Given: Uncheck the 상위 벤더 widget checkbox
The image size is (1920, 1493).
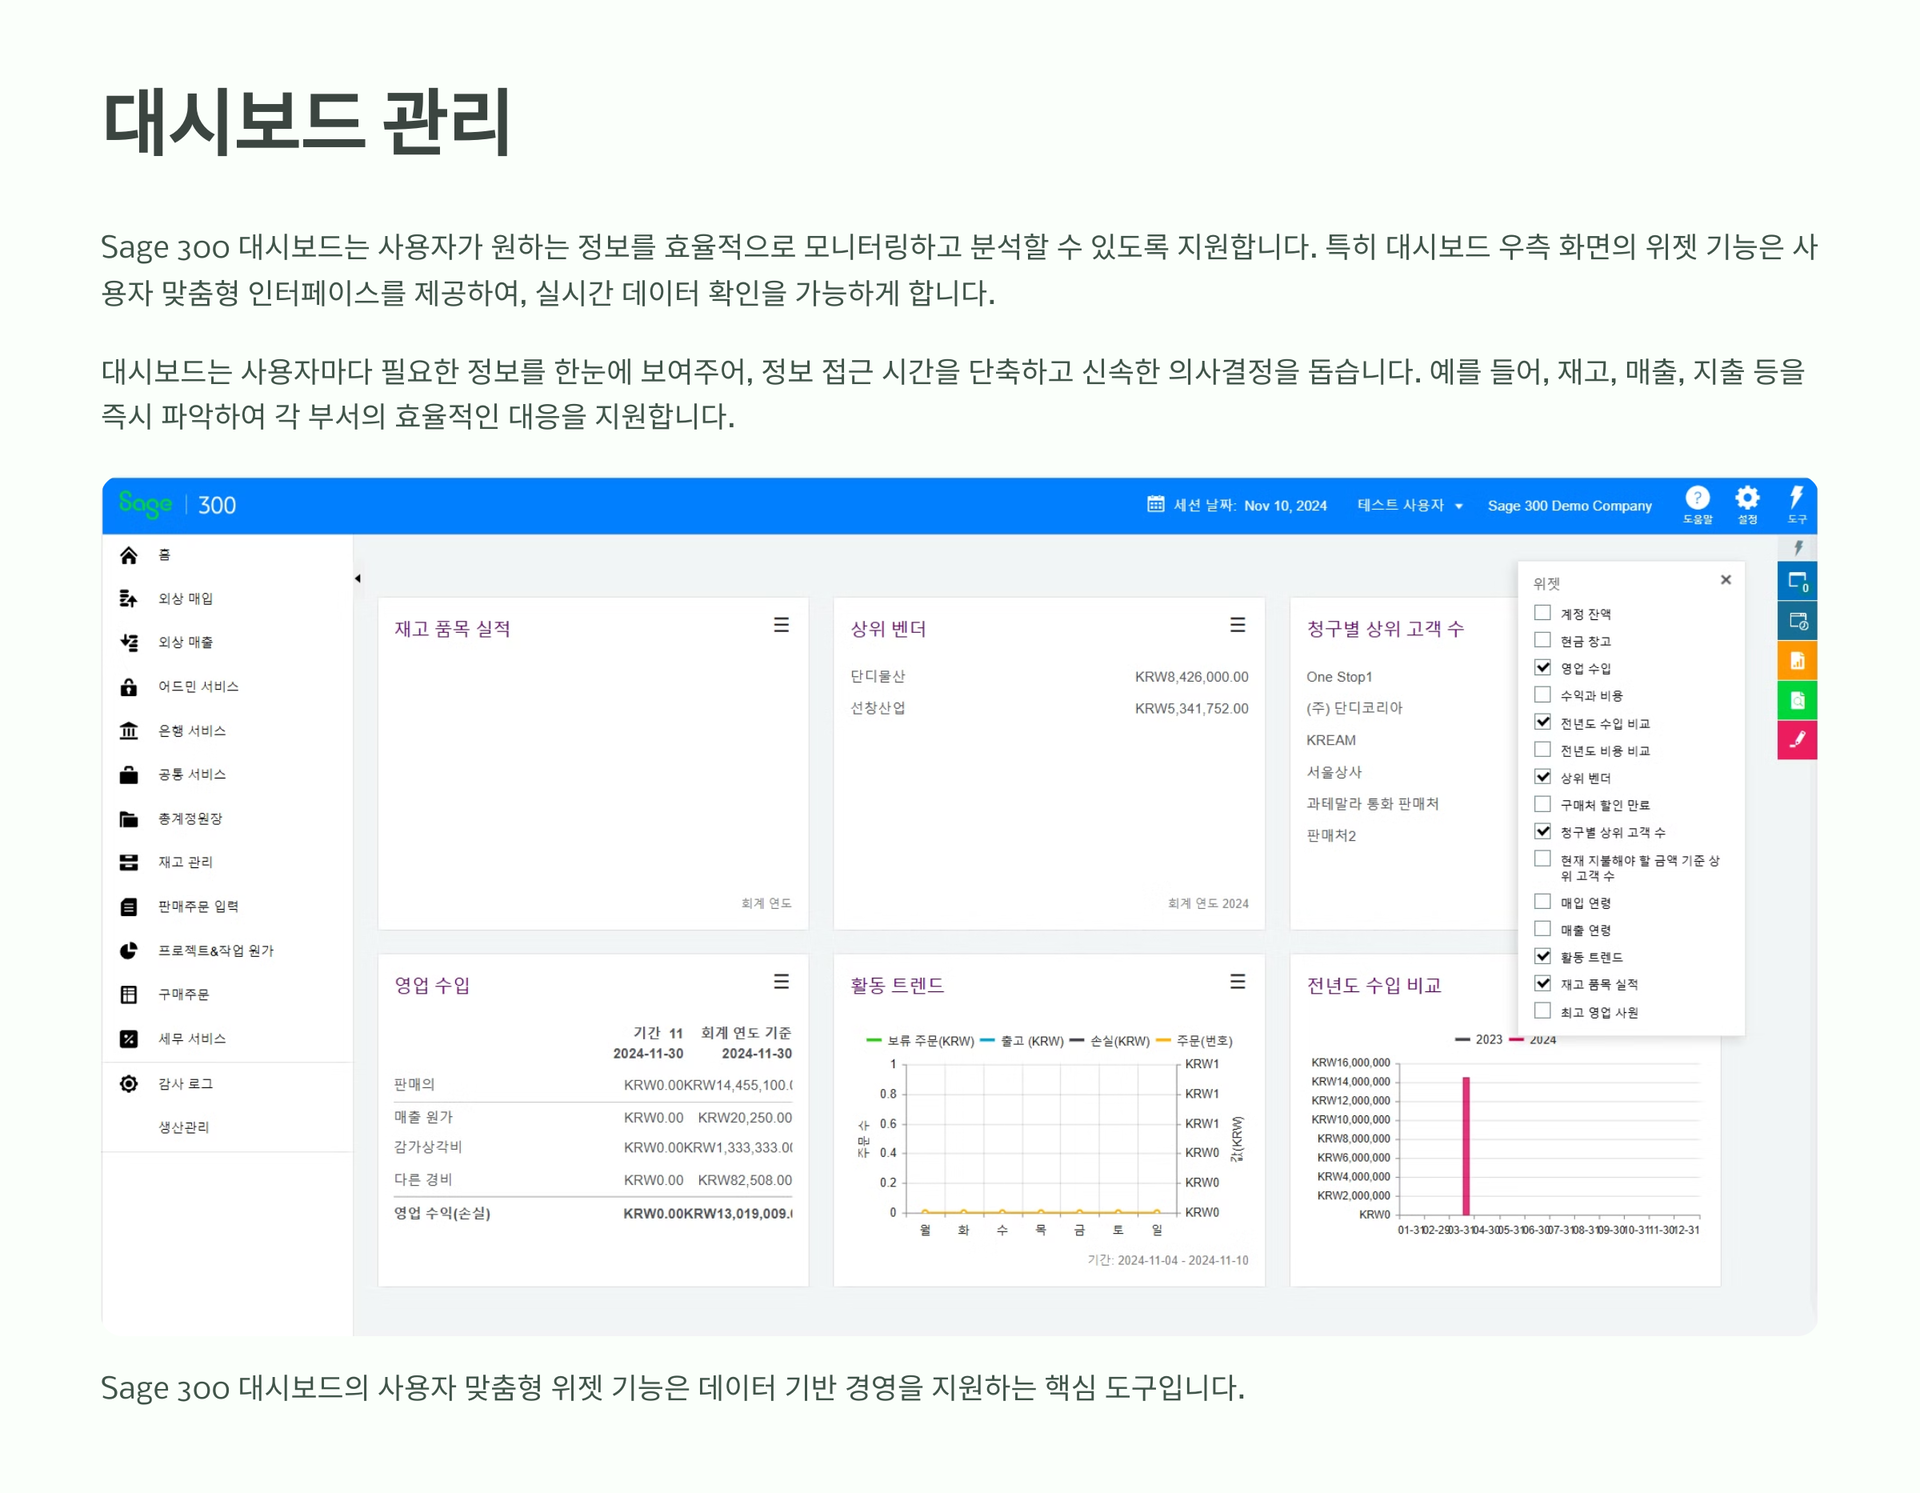Looking at the screenshot, I should tap(1543, 777).
